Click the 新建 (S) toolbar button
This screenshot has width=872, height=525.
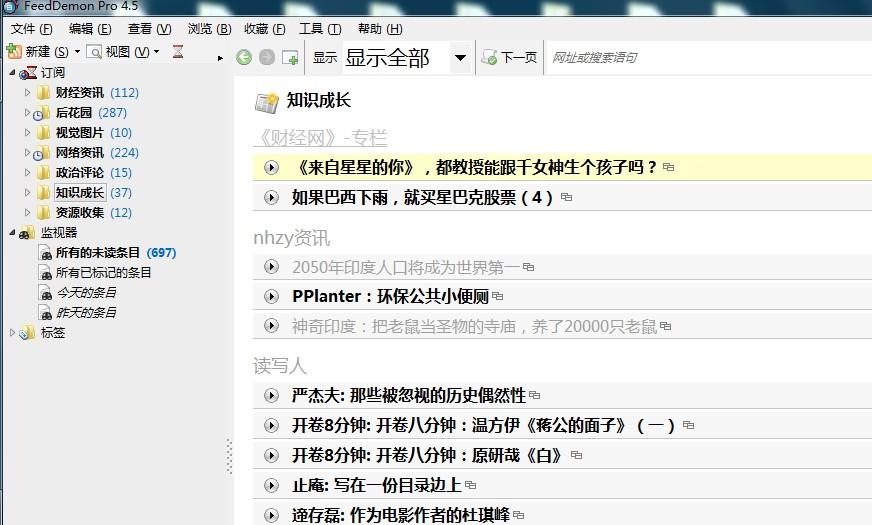pos(38,52)
